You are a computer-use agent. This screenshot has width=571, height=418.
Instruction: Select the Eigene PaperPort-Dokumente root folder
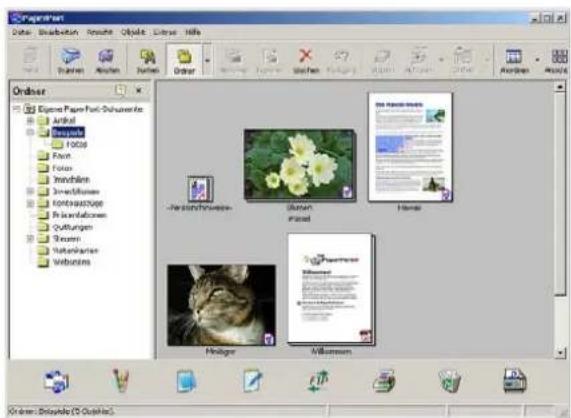90,109
